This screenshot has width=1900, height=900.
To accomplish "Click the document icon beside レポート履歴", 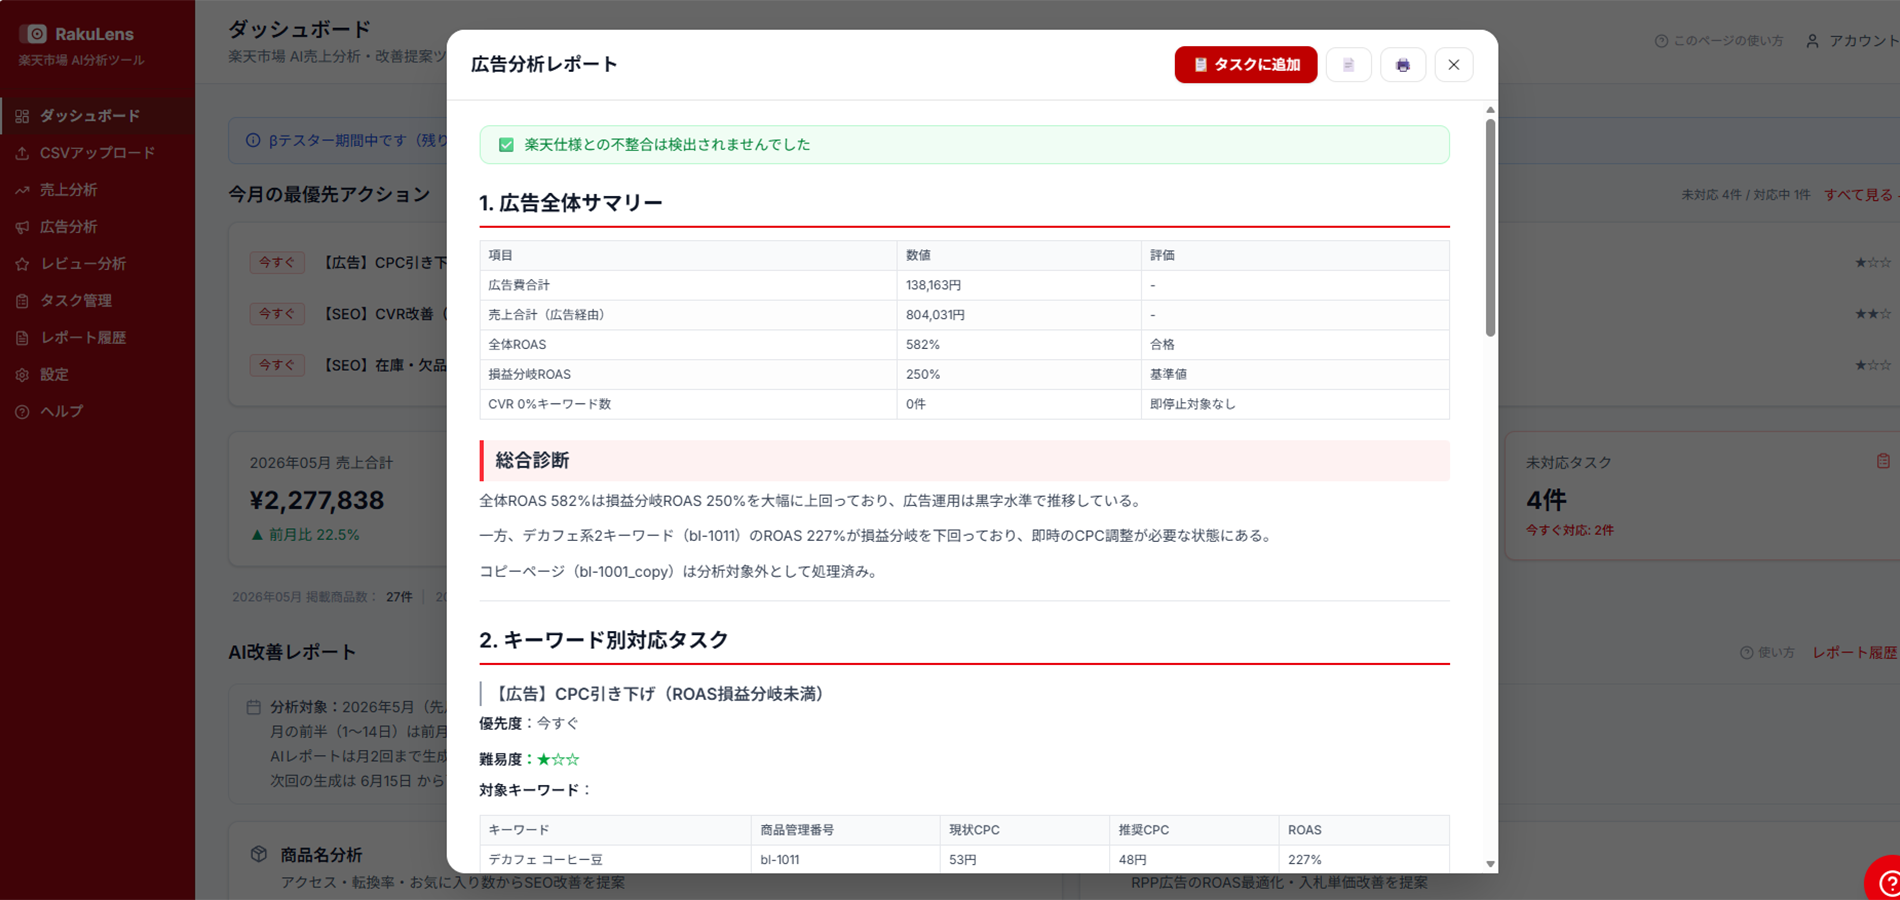I will click(22, 339).
